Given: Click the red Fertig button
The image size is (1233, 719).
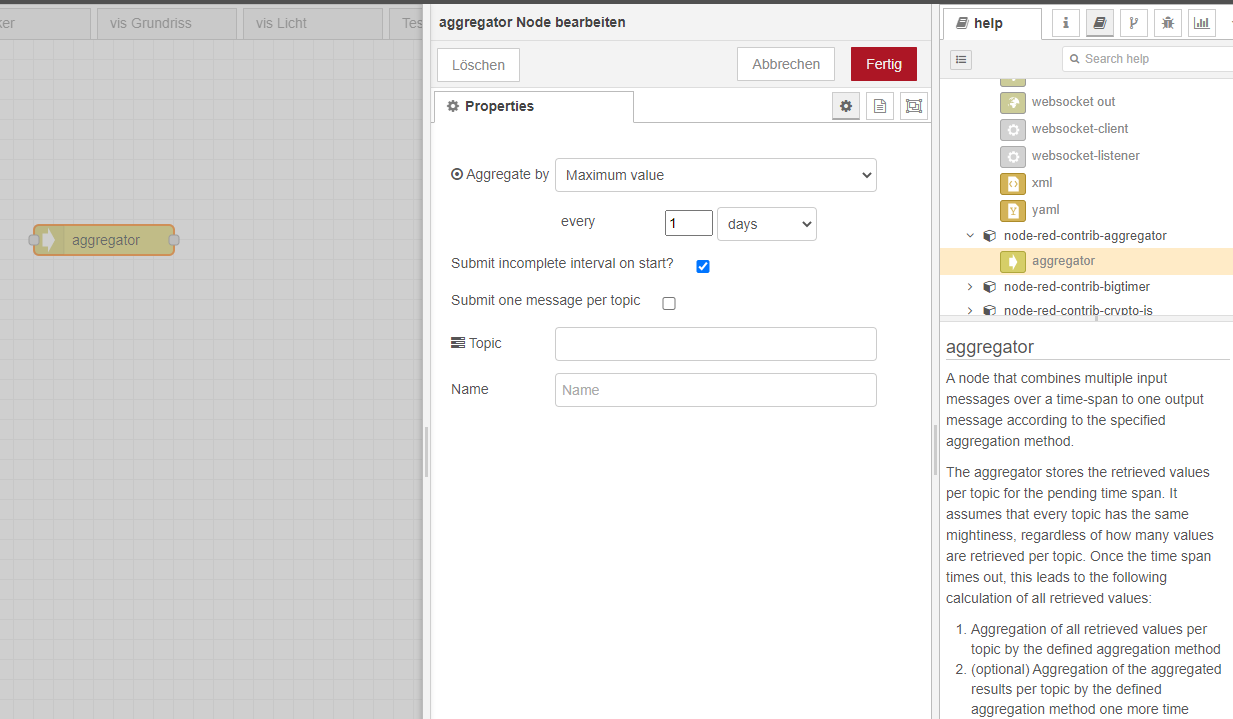Looking at the screenshot, I should 883,64.
